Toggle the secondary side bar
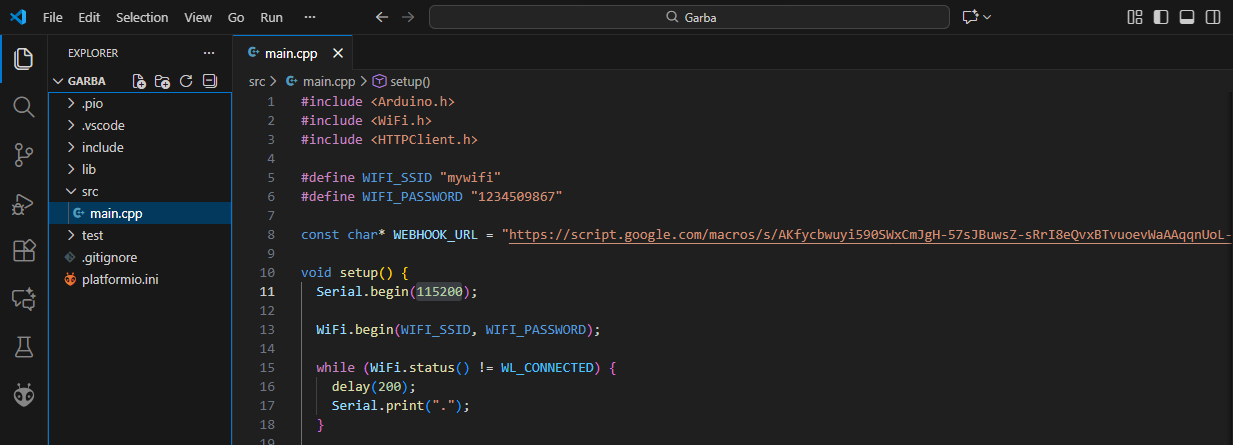Image resolution: width=1233 pixels, height=445 pixels. pos(1213,17)
